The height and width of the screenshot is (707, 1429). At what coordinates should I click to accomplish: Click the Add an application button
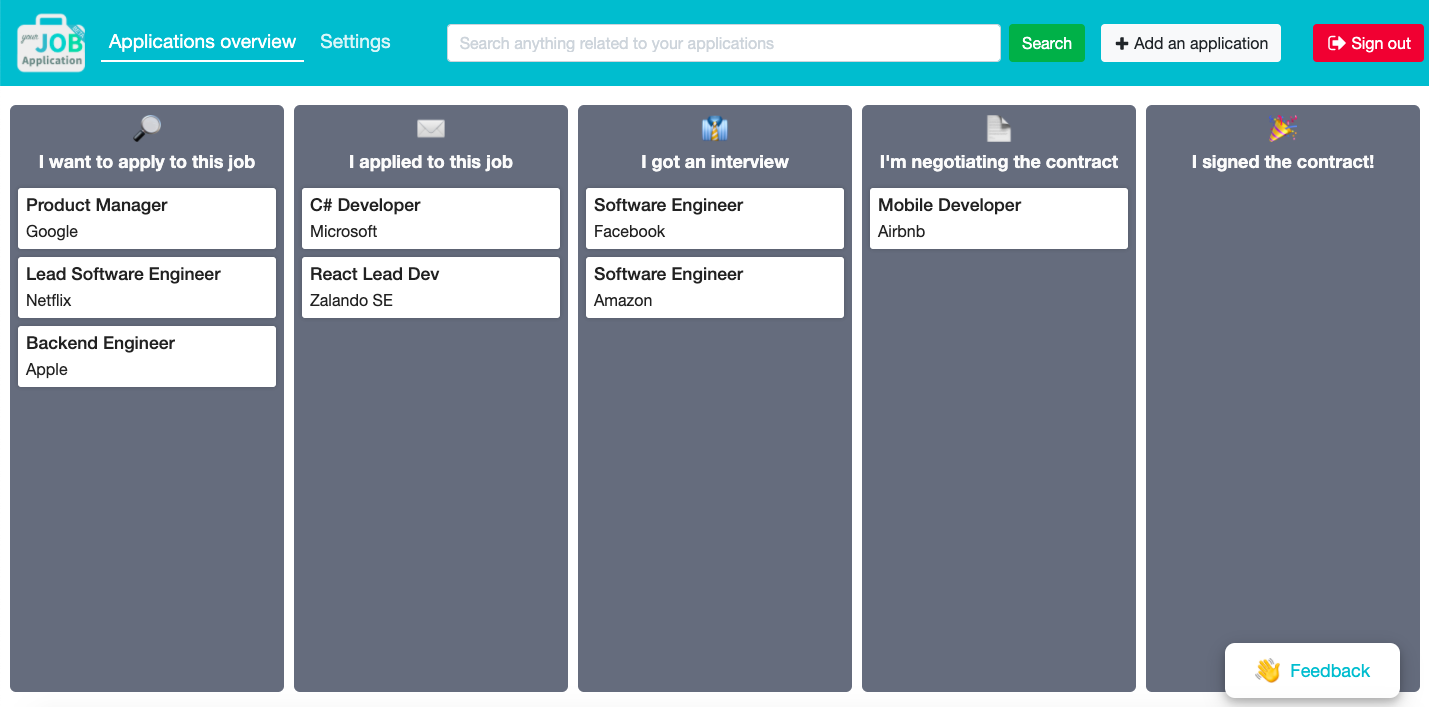(1190, 43)
